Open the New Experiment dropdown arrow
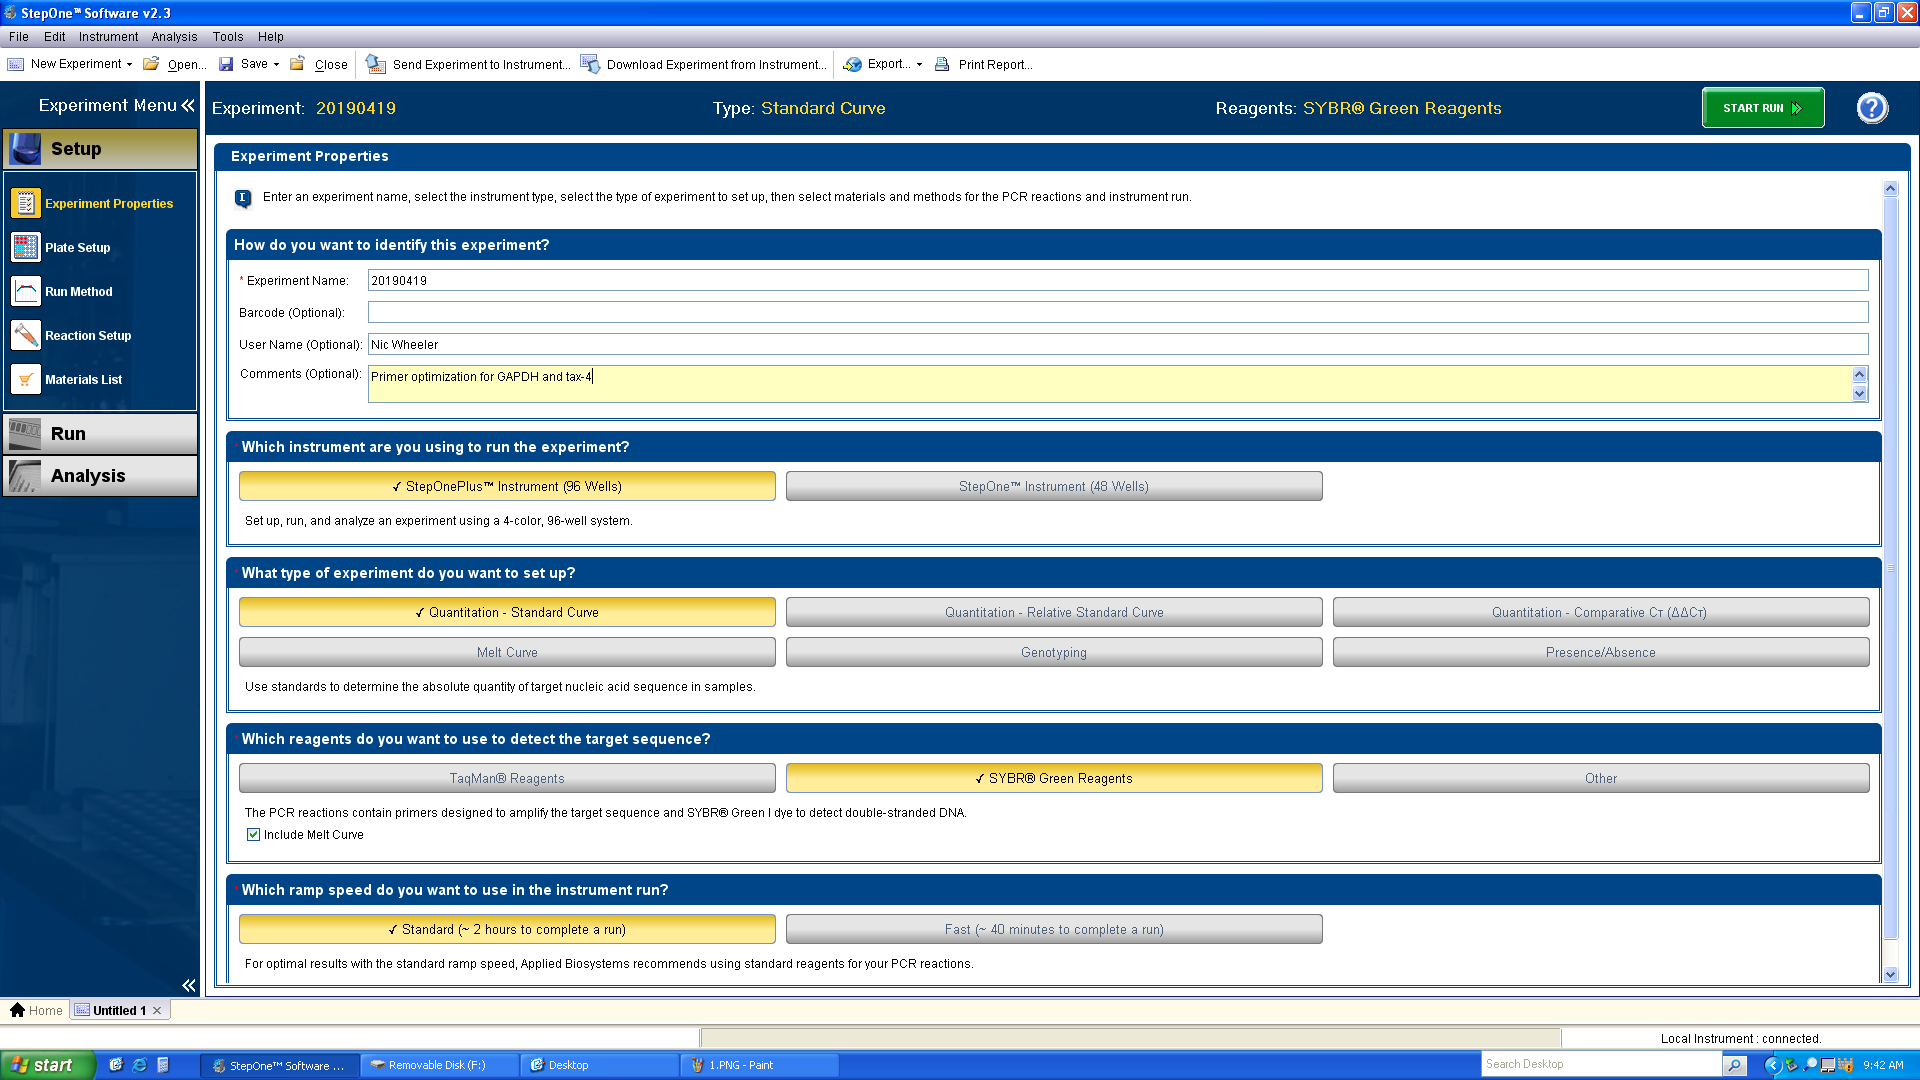The image size is (1920, 1080). point(129,65)
